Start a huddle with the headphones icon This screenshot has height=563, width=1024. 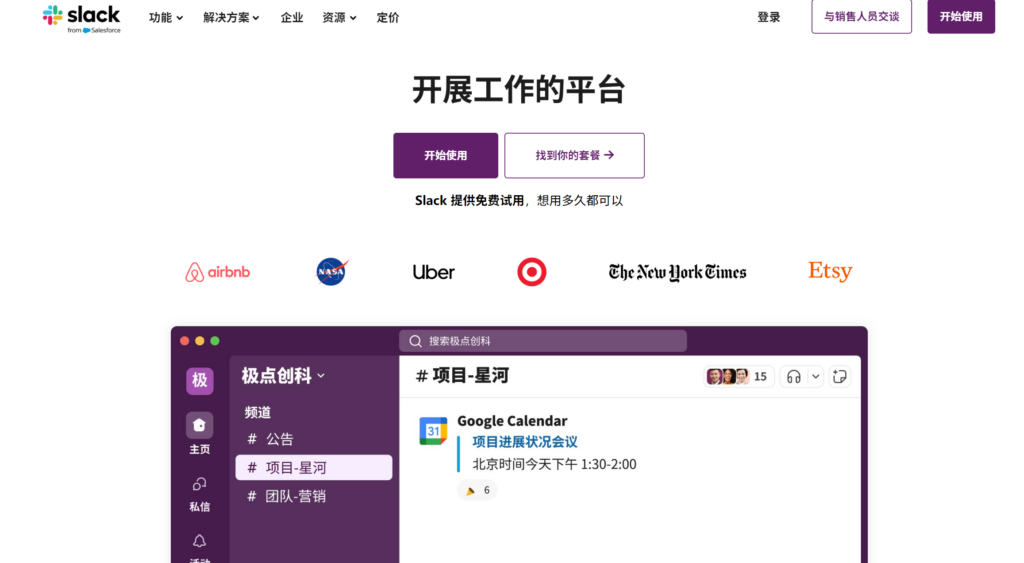pos(793,377)
